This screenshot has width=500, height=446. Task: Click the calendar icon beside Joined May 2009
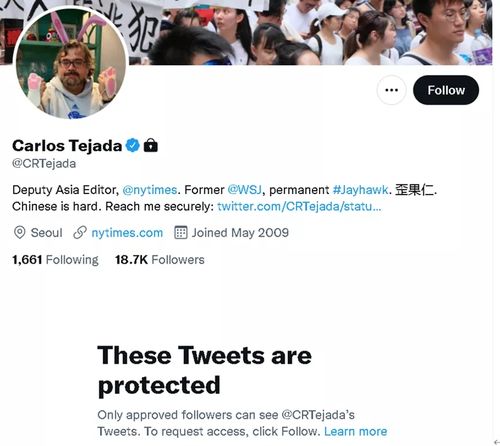tap(181, 233)
